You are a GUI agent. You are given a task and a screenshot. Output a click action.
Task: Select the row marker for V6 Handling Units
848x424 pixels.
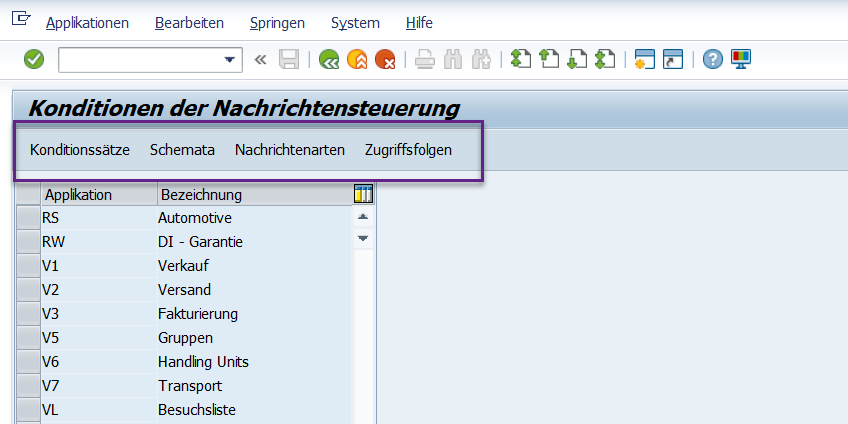tap(29, 361)
